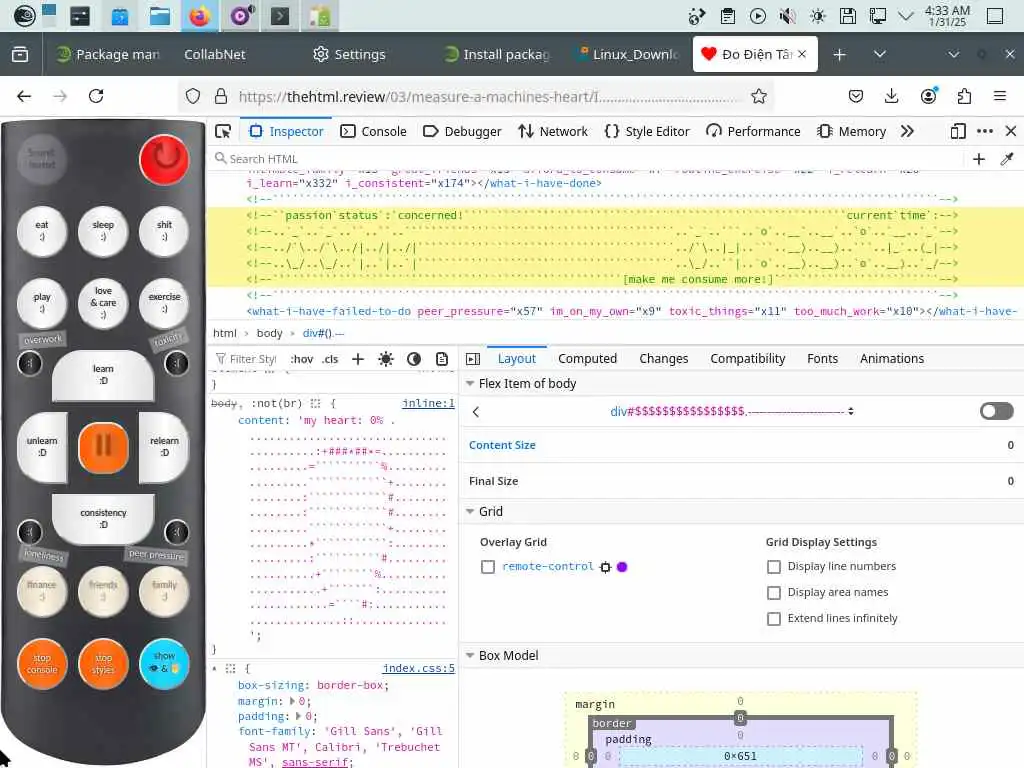The height and width of the screenshot is (768, 1024).
Task: Select the body breadcrumb
Action: tap(269, 333)
